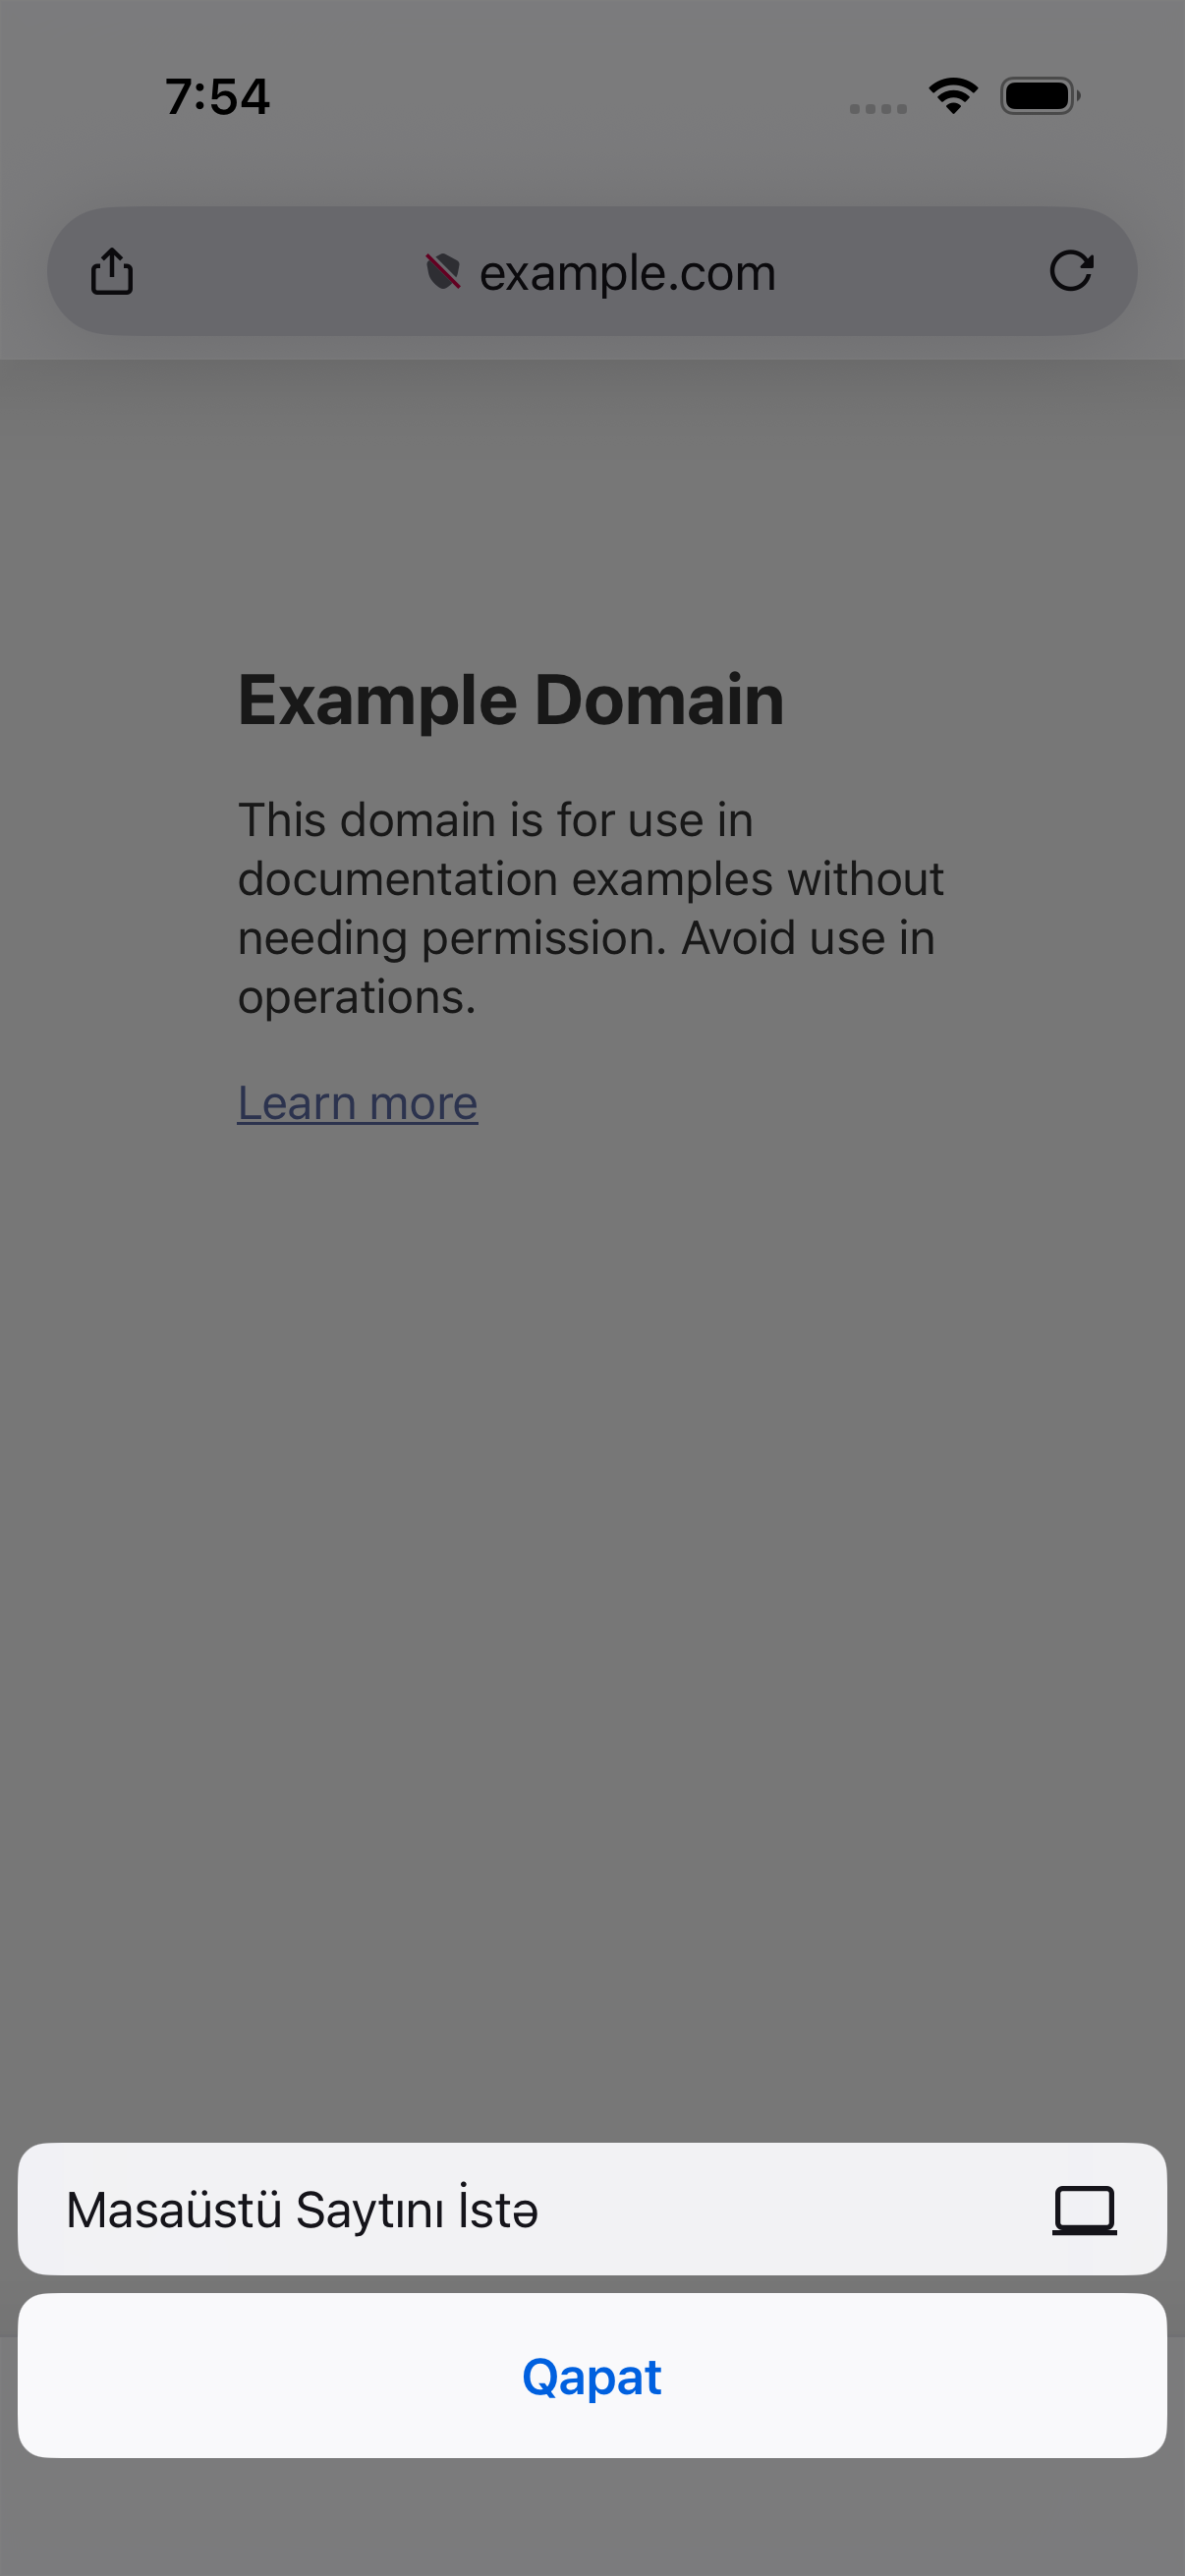Dismiss the sheet with Qapat button
1185x2576 pixels.
click(x=592, y=2376)
